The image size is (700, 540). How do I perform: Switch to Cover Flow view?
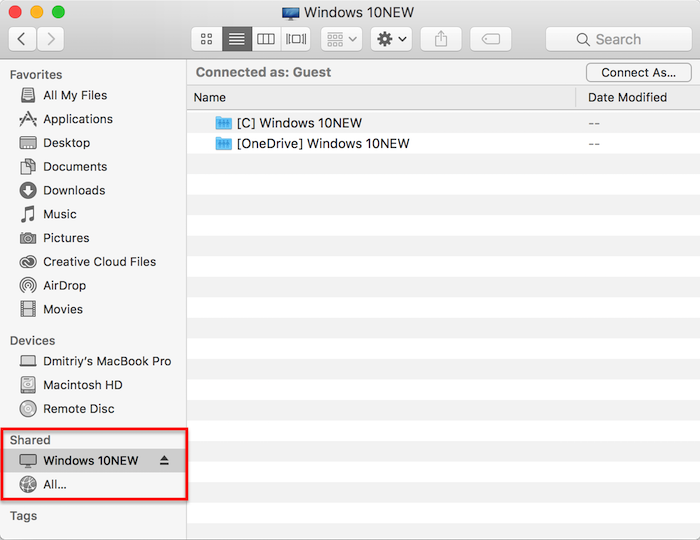(296, 39)
